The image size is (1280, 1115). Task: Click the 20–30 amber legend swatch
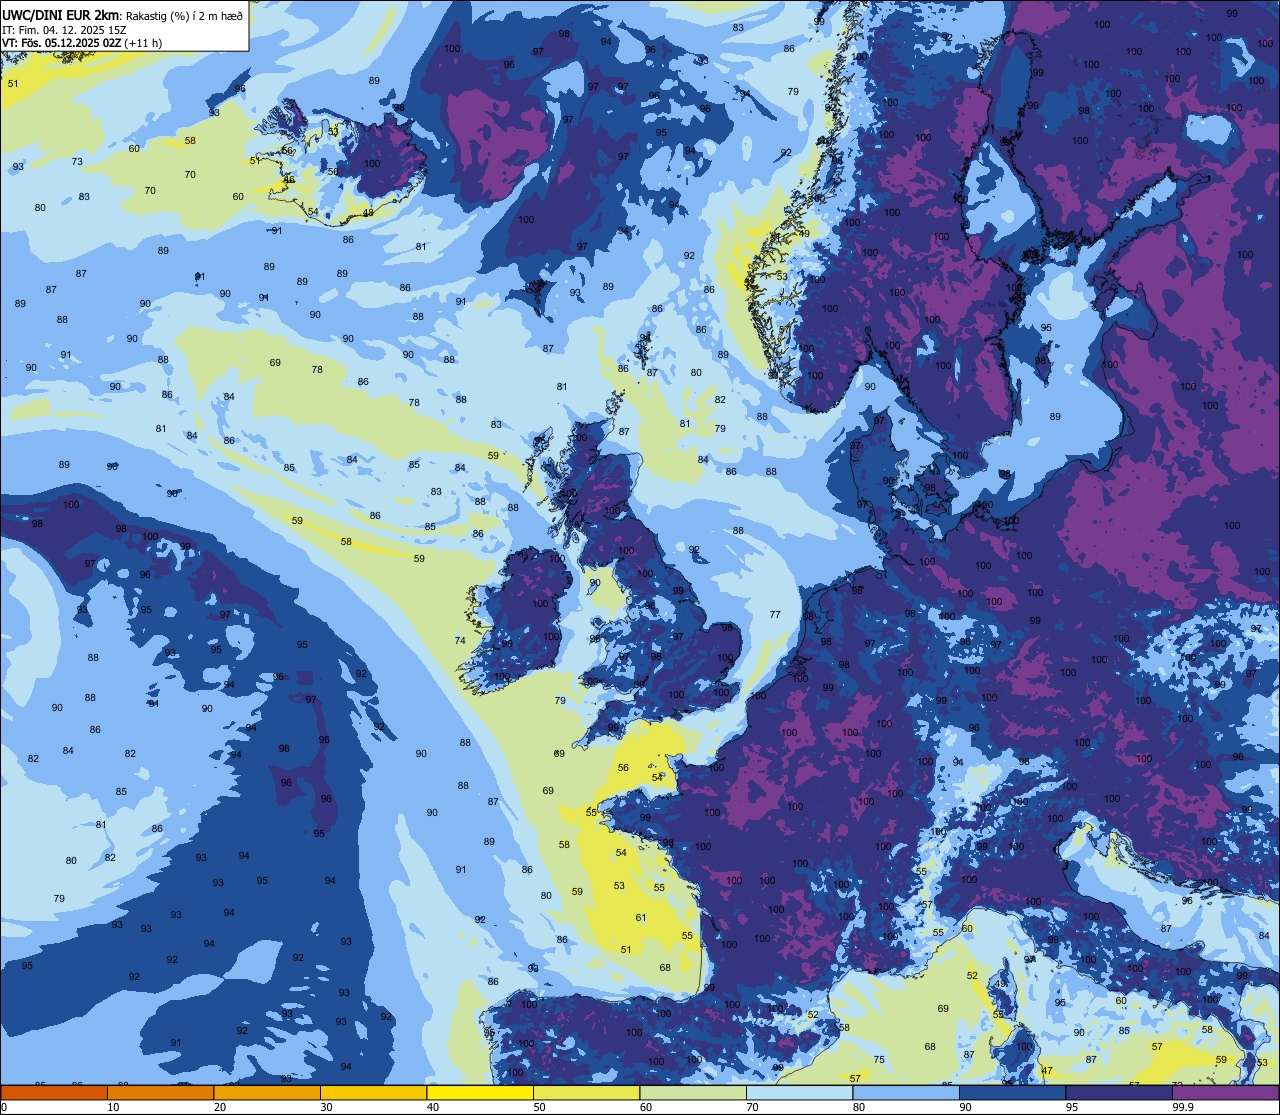pos(267,1092)
